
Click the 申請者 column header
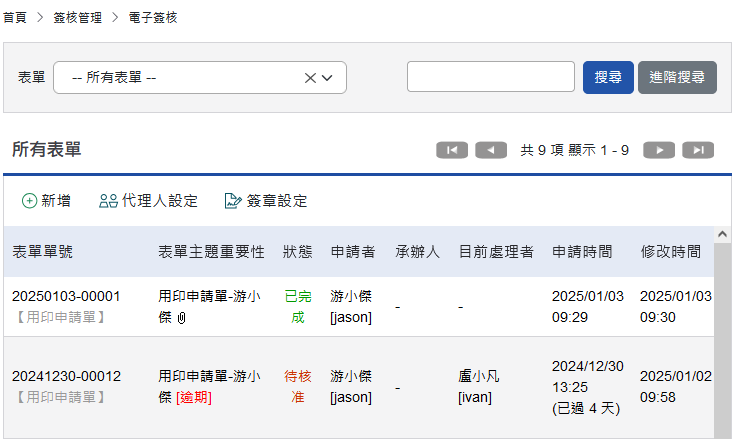353,252
